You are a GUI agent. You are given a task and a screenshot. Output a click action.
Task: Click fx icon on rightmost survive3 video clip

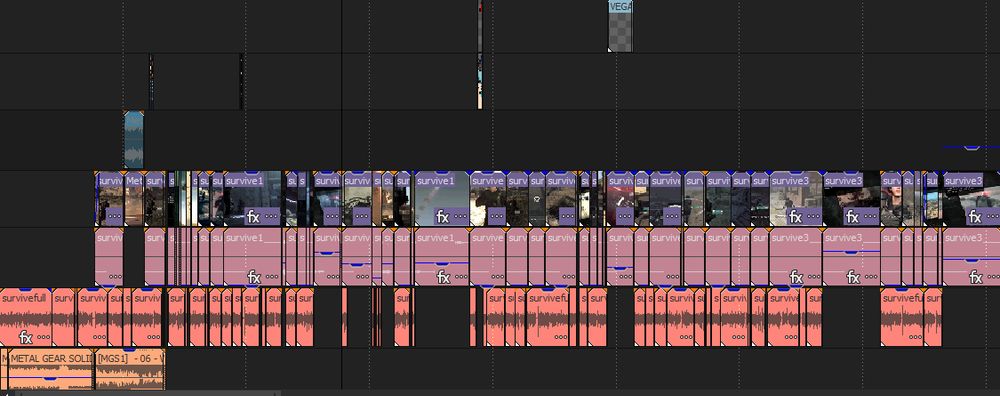(975, 217)
